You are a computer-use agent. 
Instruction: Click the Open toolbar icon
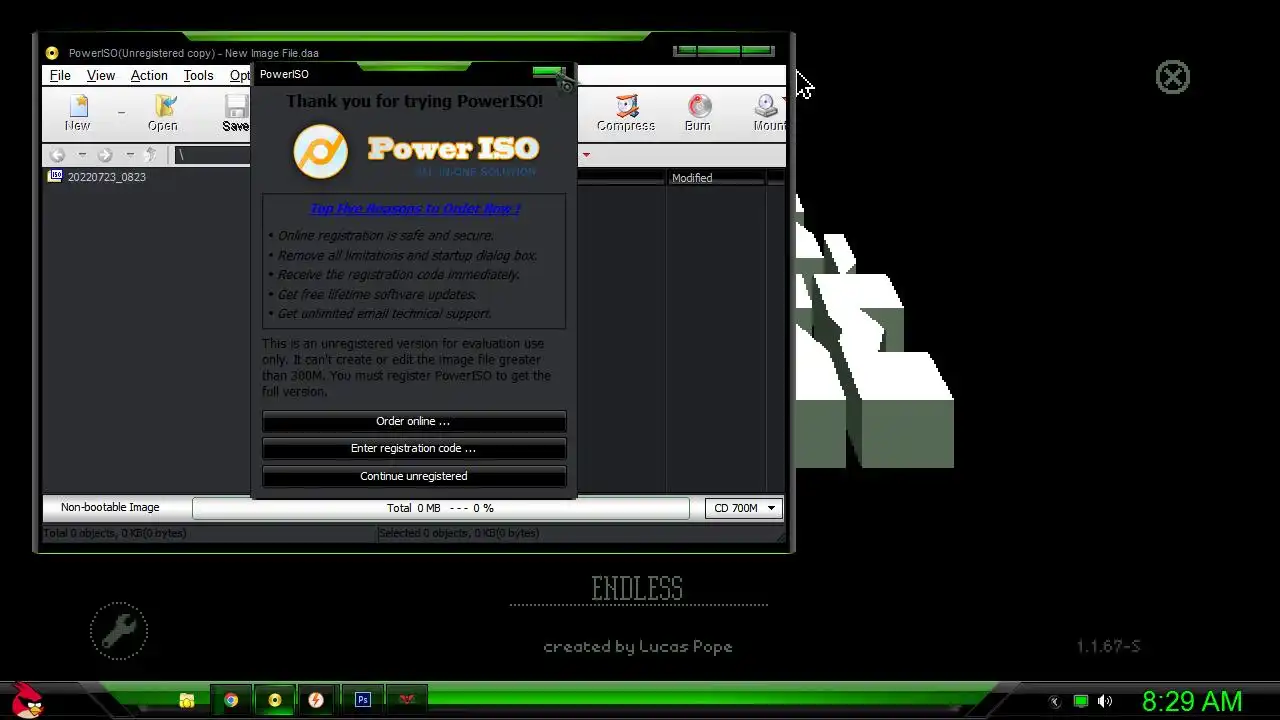163,112
